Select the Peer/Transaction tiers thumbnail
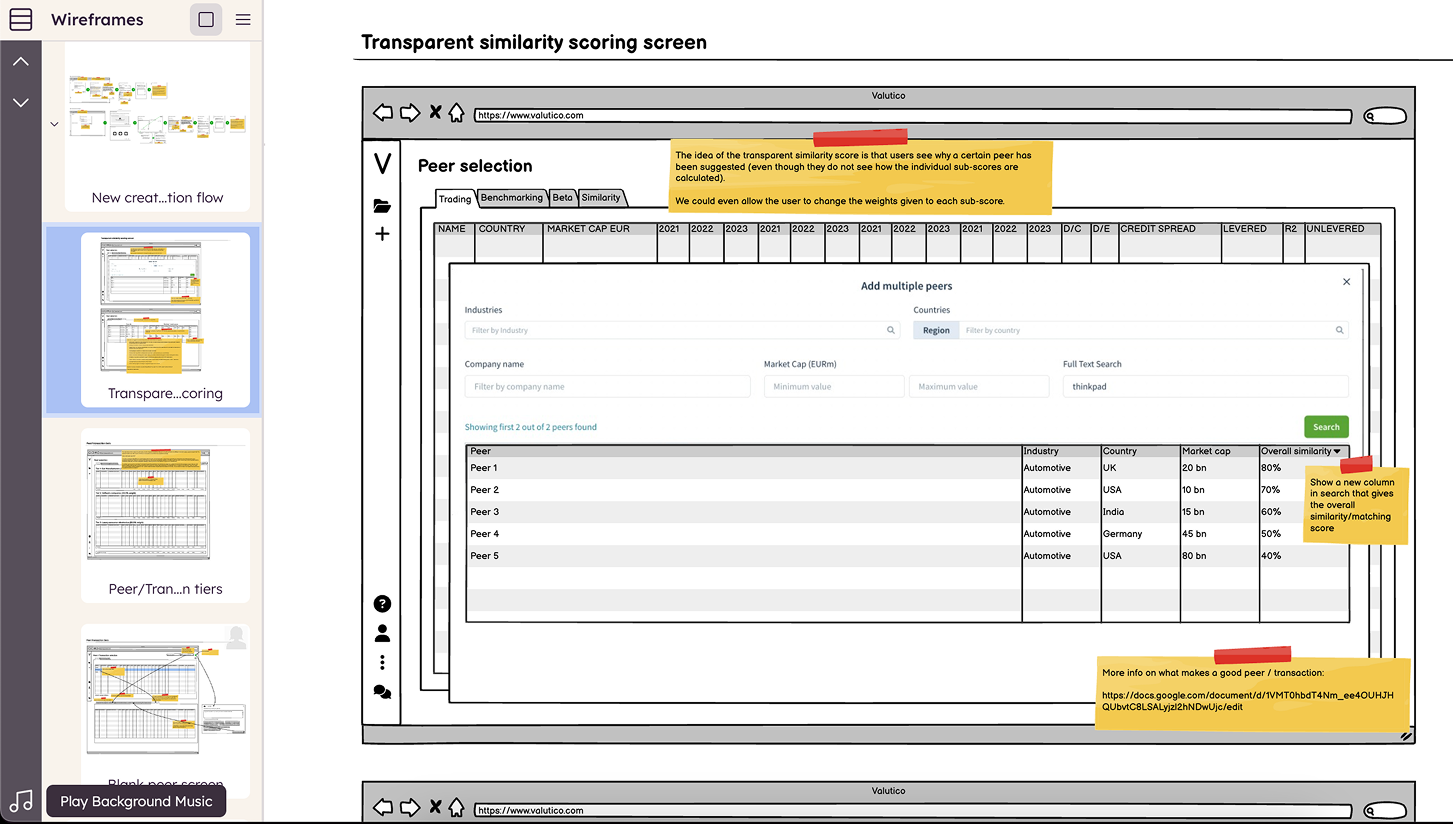Viewport: 1453px width, 824px height. tap(166, 512)
